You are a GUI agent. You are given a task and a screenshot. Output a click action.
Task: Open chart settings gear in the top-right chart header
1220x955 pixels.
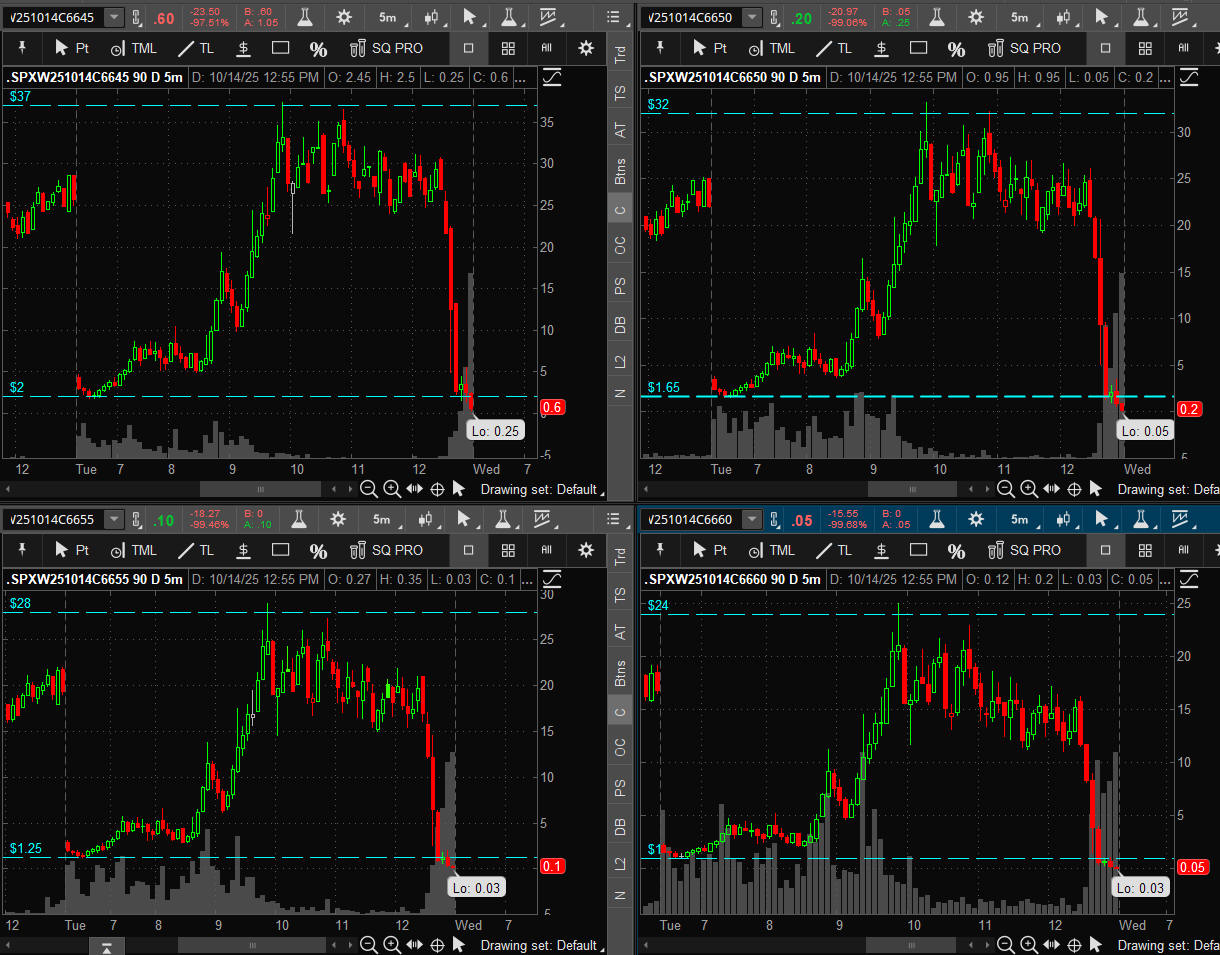pyautogui.click(x=976, y=17)
